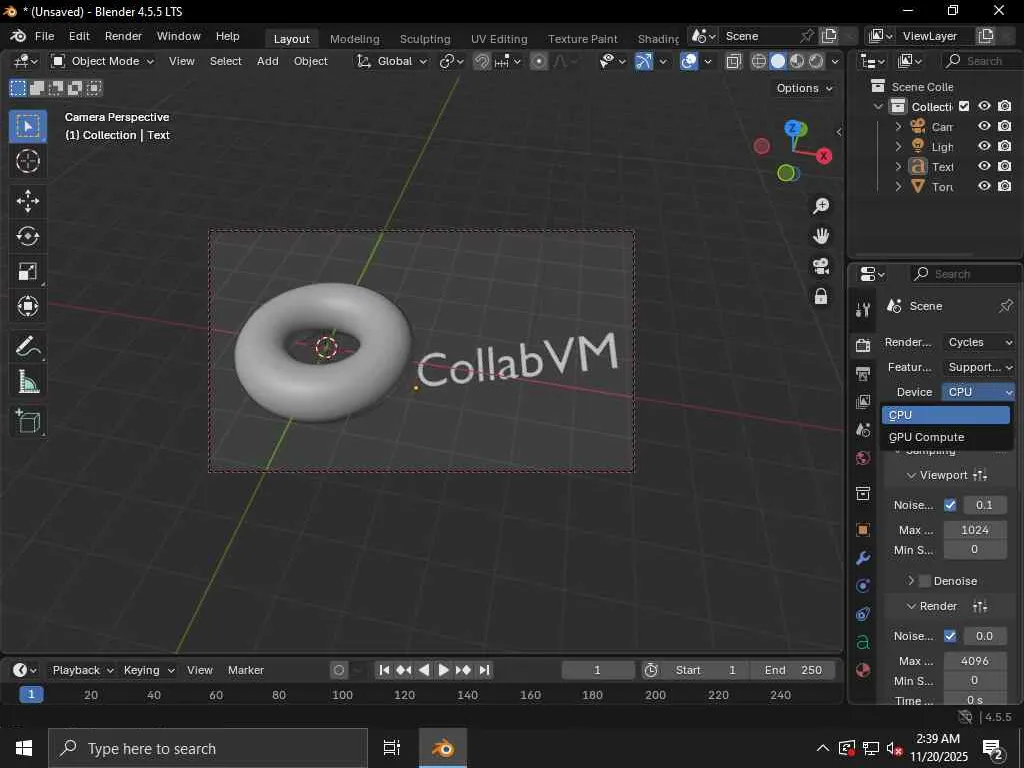1024x768 pixels.
Task: Collapse the Viewport sampling section
Action: pyautogui.click(x=912, y=475)
